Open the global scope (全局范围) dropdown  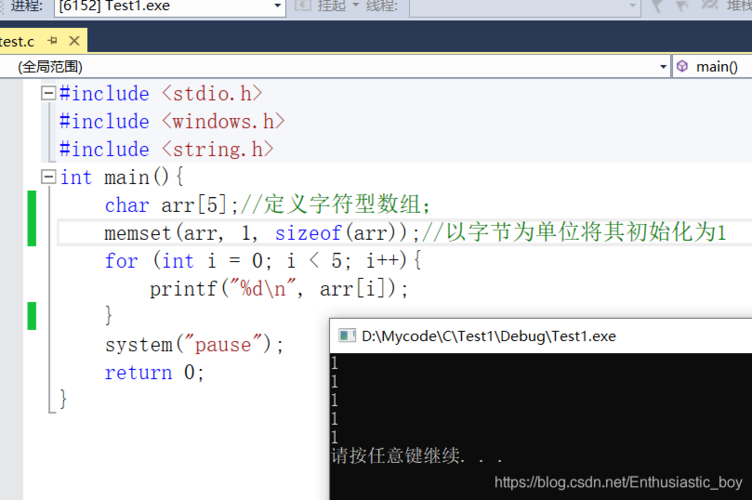coord(335,67)
